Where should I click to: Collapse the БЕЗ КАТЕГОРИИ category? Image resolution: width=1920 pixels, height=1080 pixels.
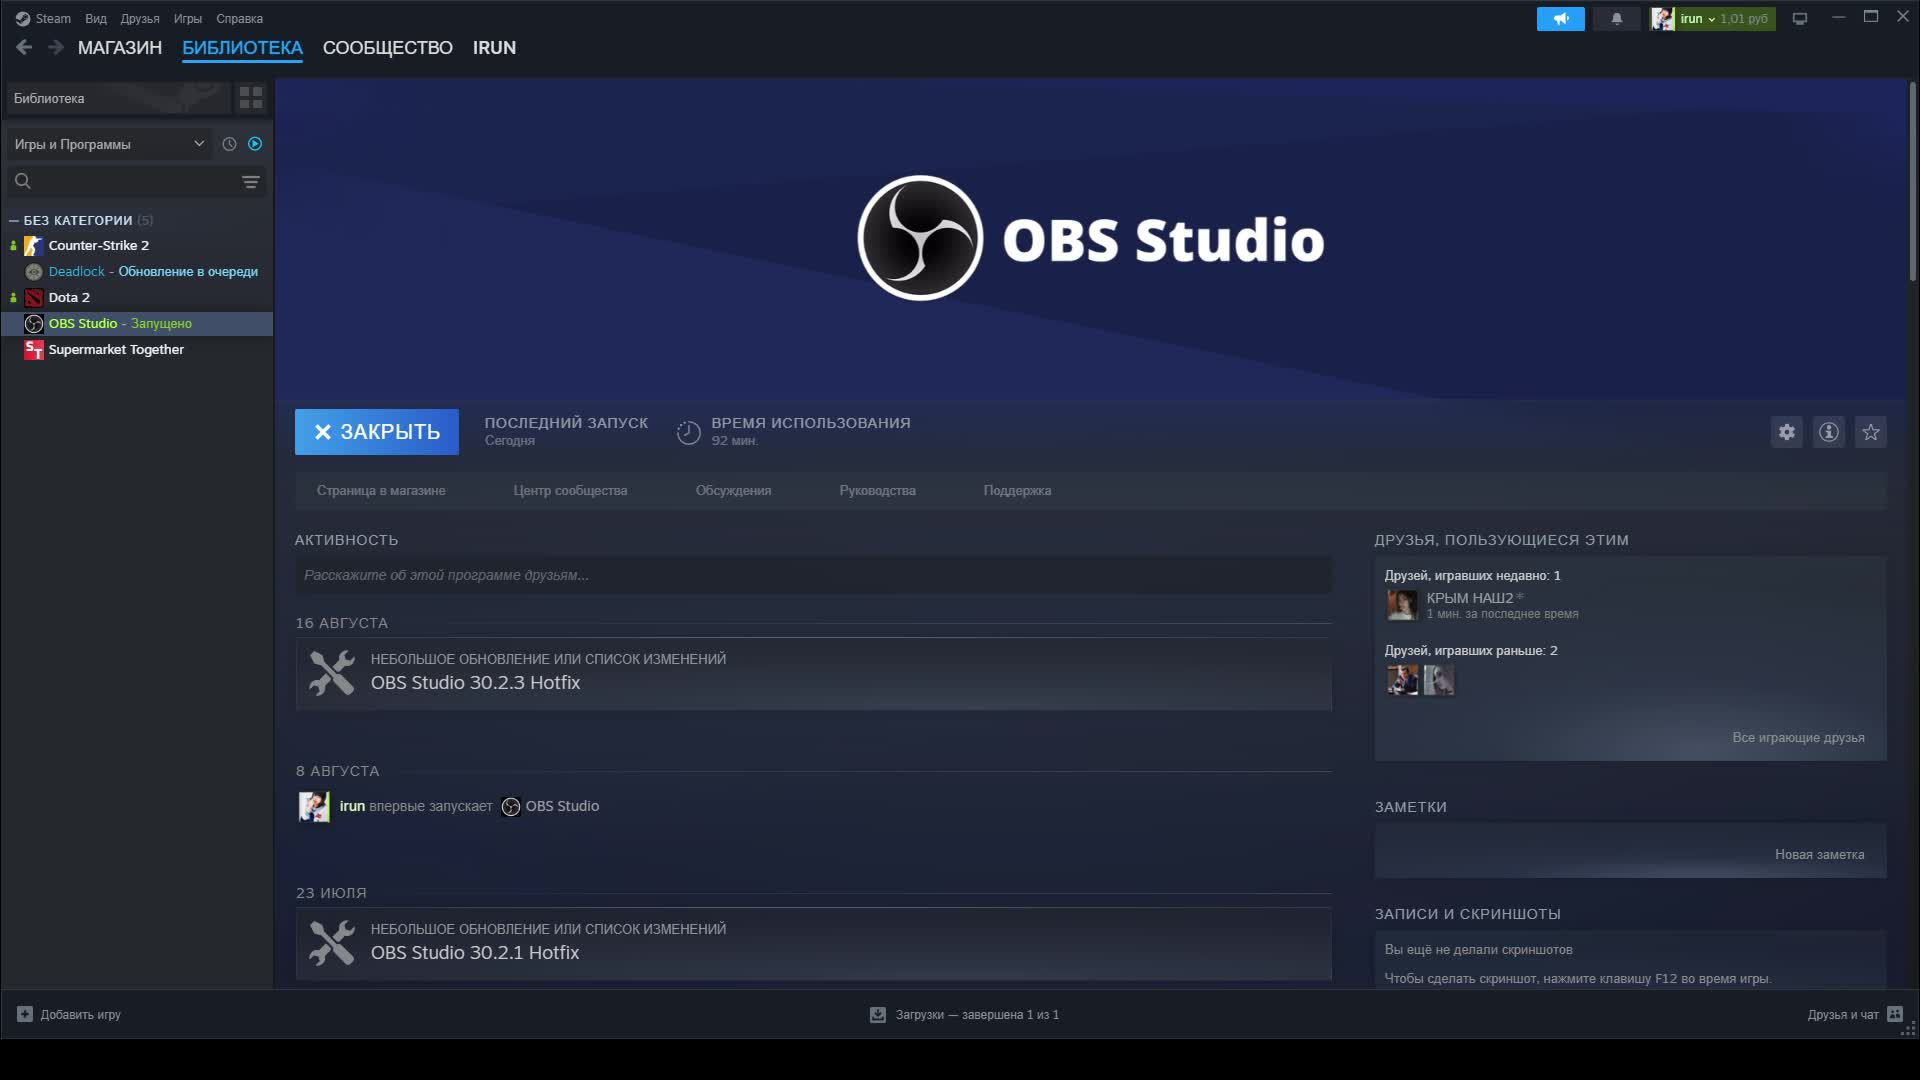[14, 221]
